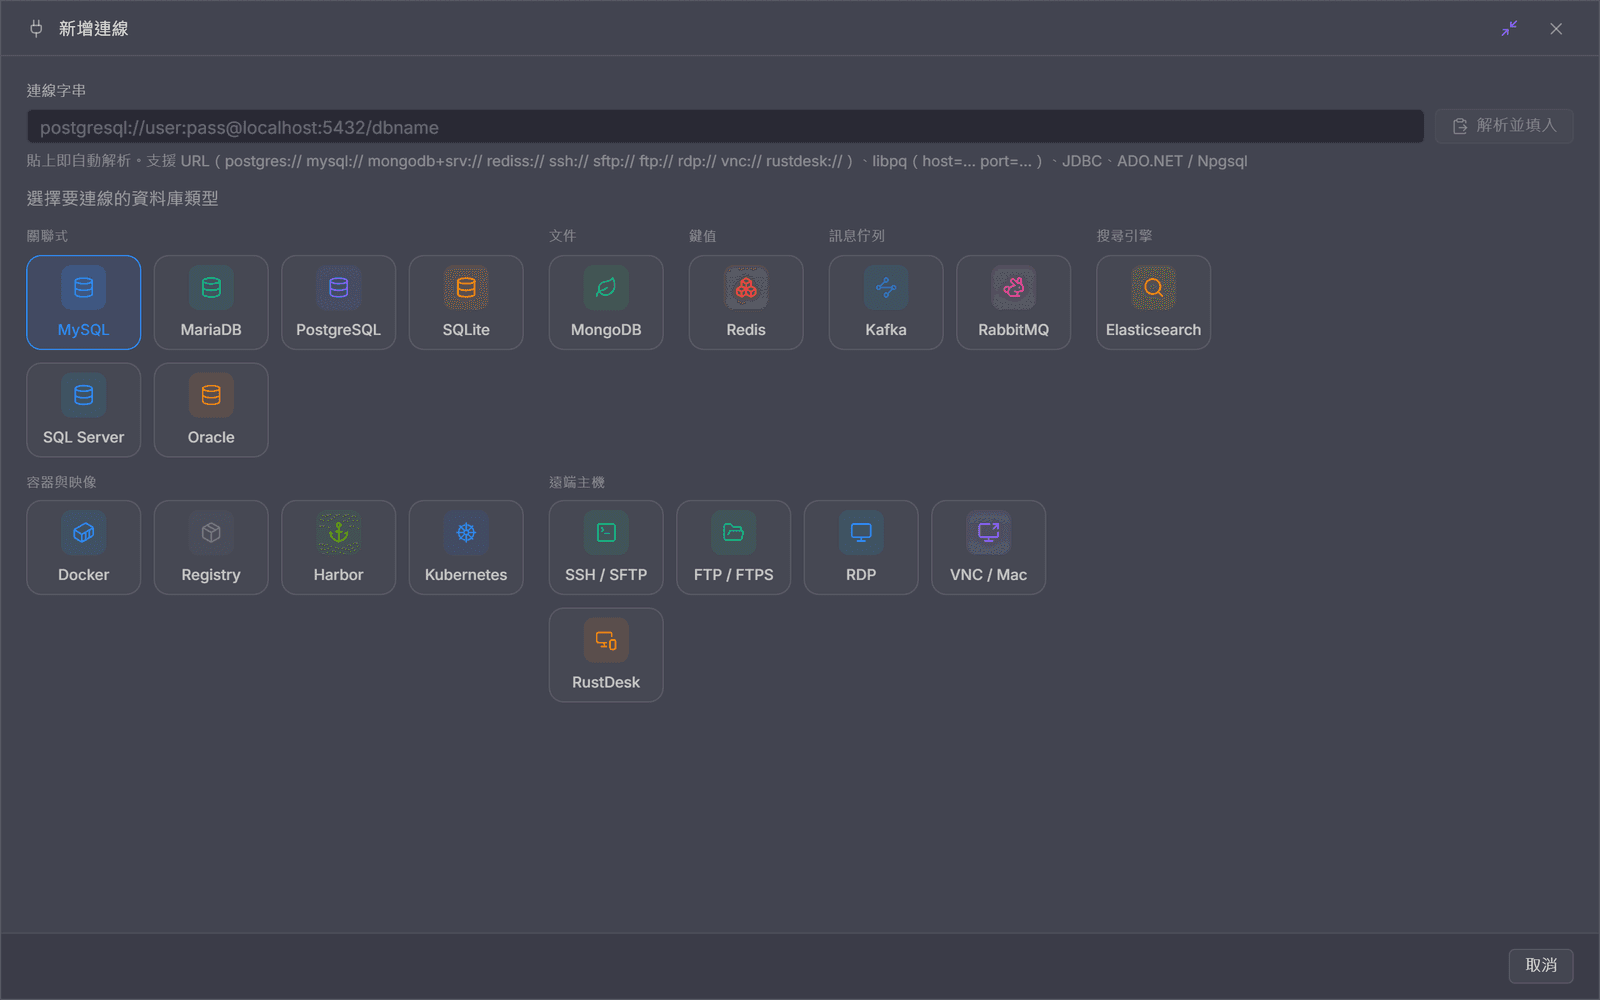
Task: Click the 連線字串 field label
Action: (x=56, y=90)
